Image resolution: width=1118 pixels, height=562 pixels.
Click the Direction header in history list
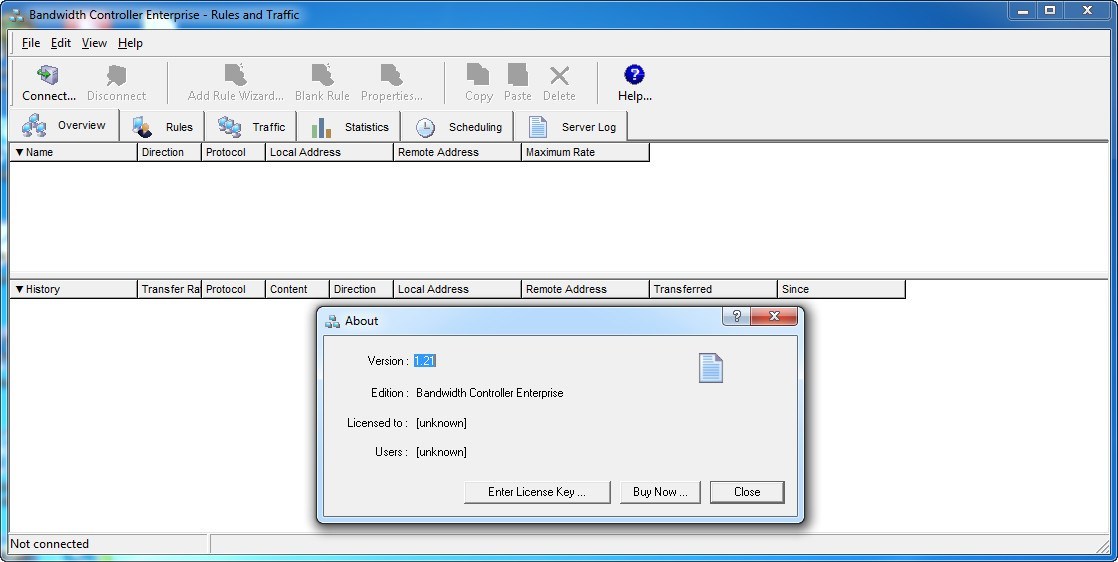point(361,289)
